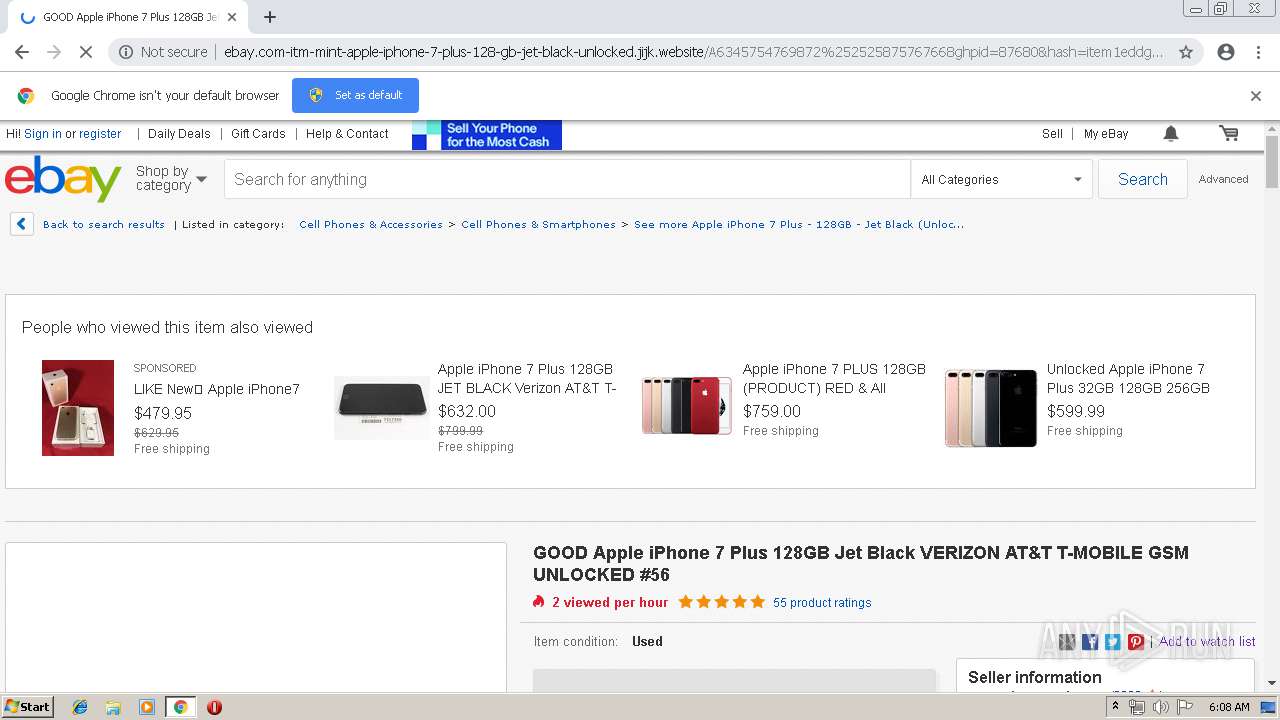Click the Sell menu item

(x=1052, y=134)
